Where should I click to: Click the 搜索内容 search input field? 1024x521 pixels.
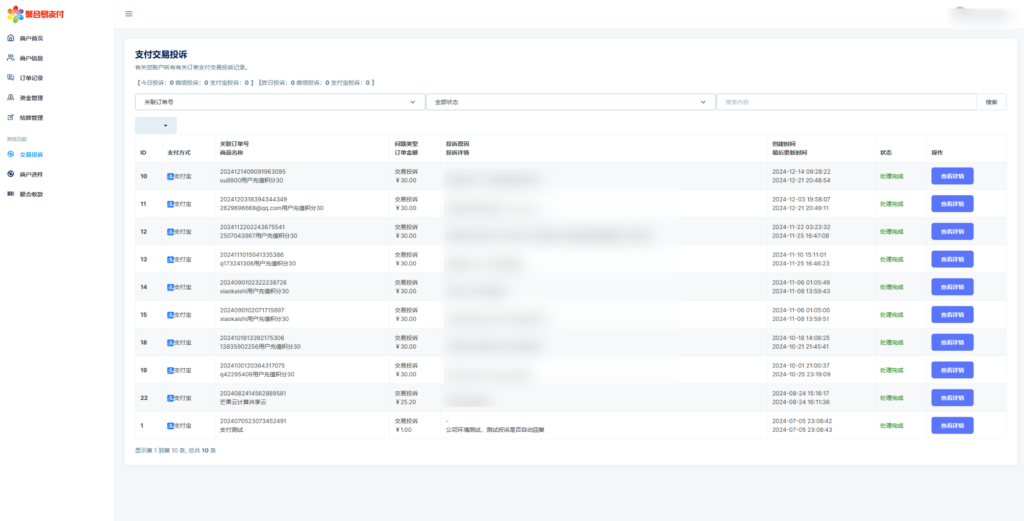(x=845, y=102)
